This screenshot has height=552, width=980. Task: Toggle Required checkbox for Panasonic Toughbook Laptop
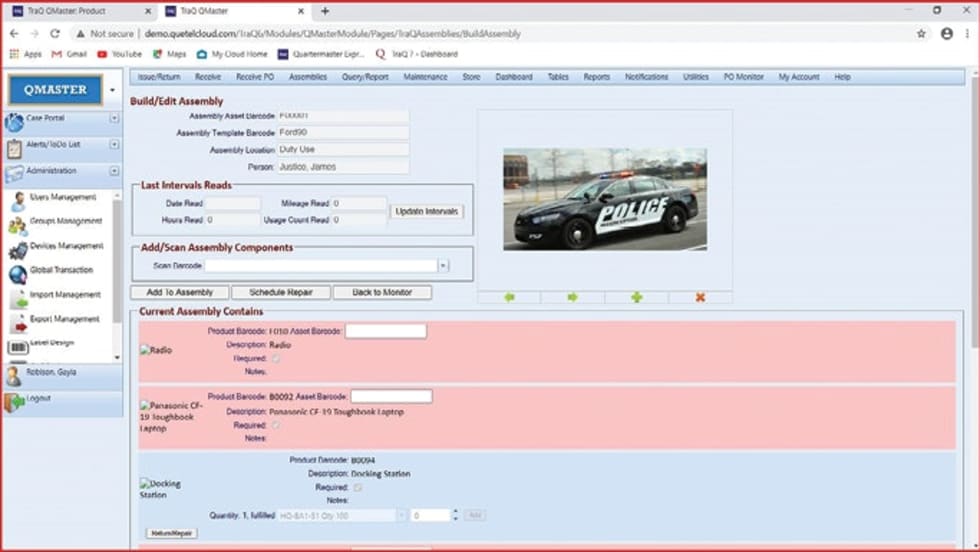point(276,425)
